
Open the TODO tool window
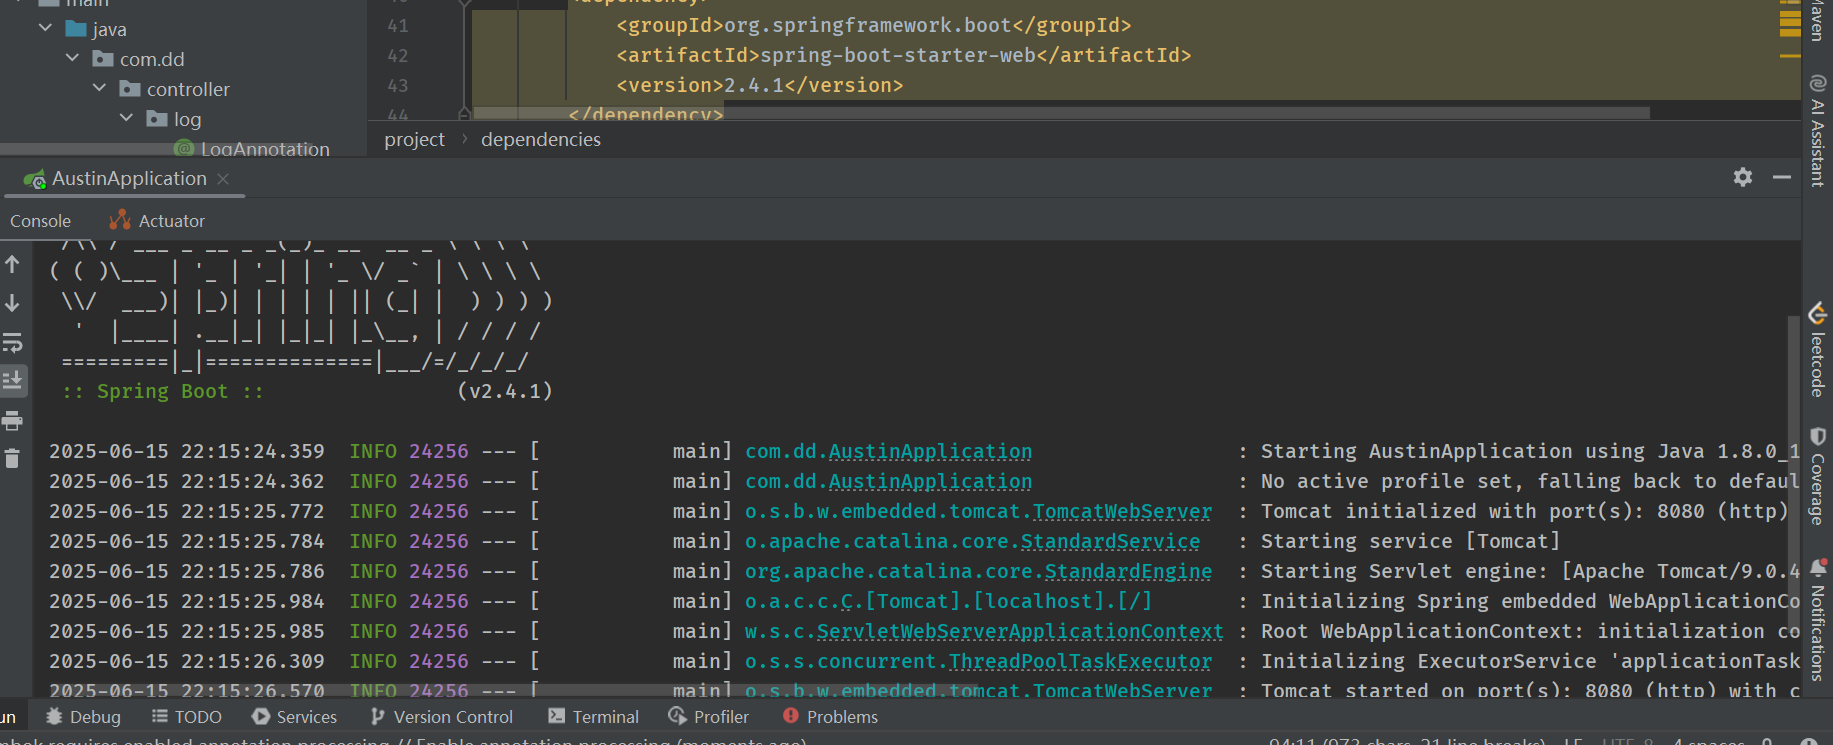[186, 717]
